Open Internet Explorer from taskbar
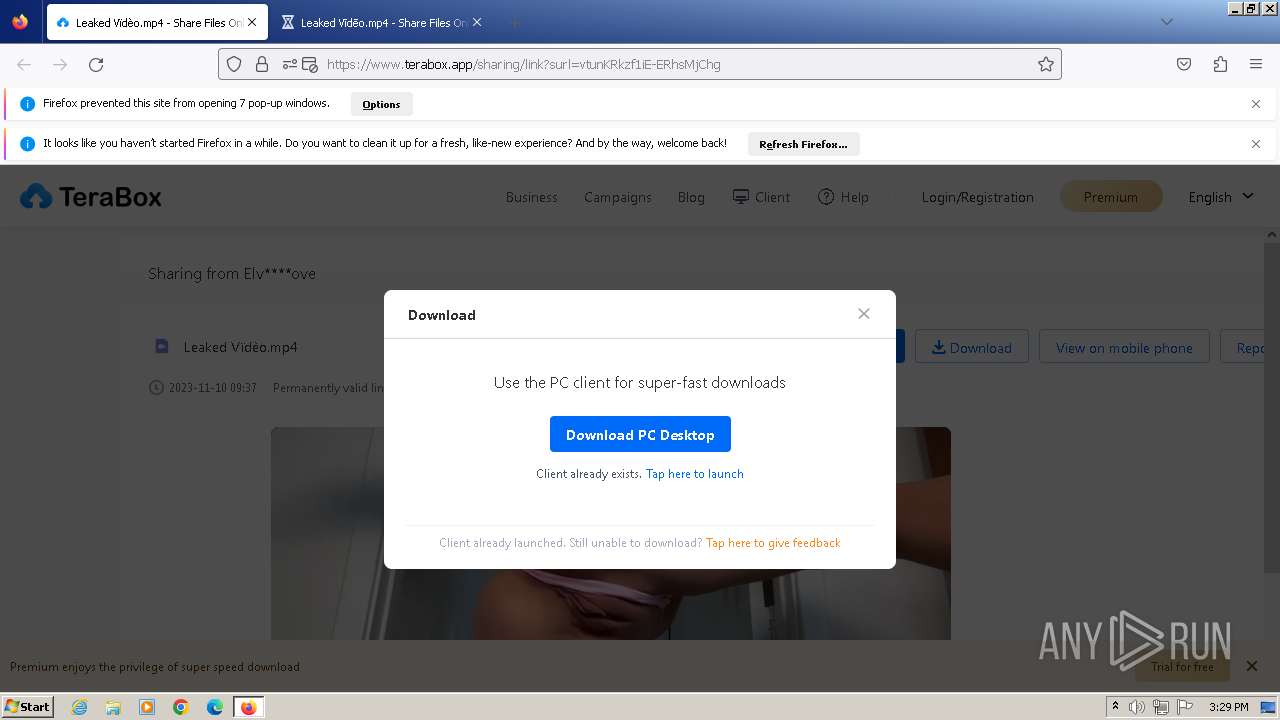 tap(79, 707)
